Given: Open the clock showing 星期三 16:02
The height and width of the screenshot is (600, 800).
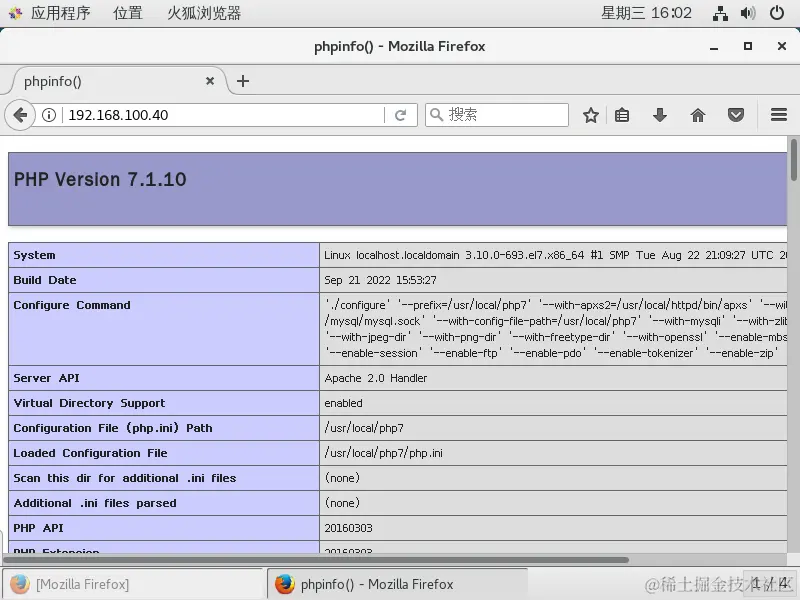Looking at the screenshot, I should (646, 13).
